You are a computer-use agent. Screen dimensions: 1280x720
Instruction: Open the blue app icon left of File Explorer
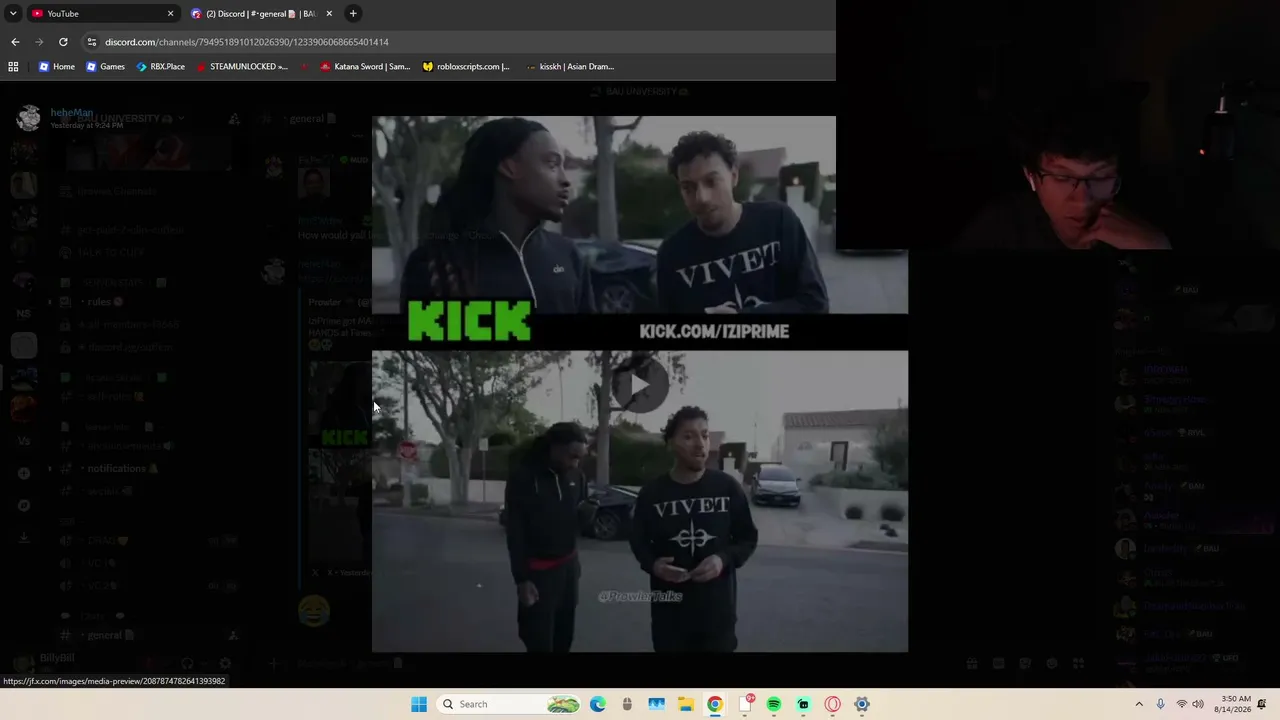coord(656,704)
